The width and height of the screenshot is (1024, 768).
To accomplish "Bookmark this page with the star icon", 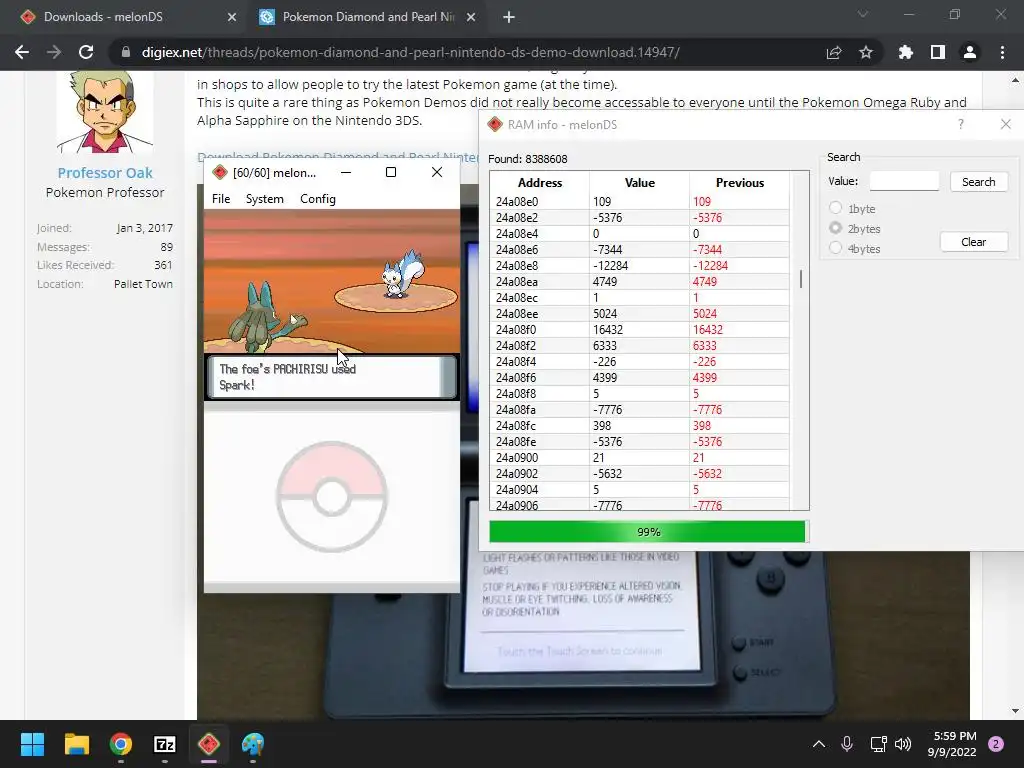I will (866, 52).
